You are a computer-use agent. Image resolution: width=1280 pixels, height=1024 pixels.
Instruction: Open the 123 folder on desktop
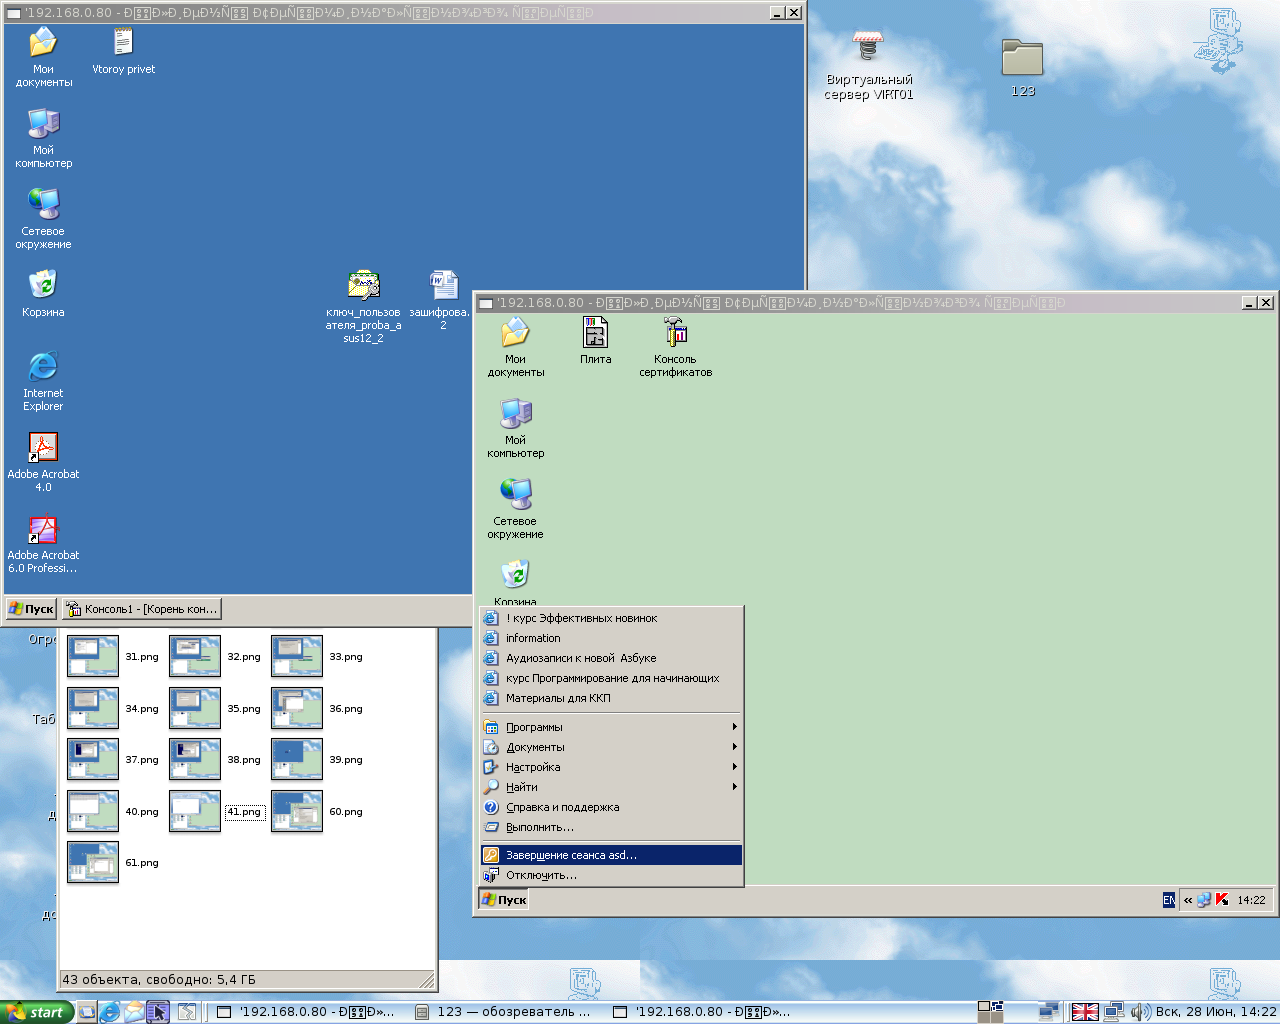point(1022,58)
